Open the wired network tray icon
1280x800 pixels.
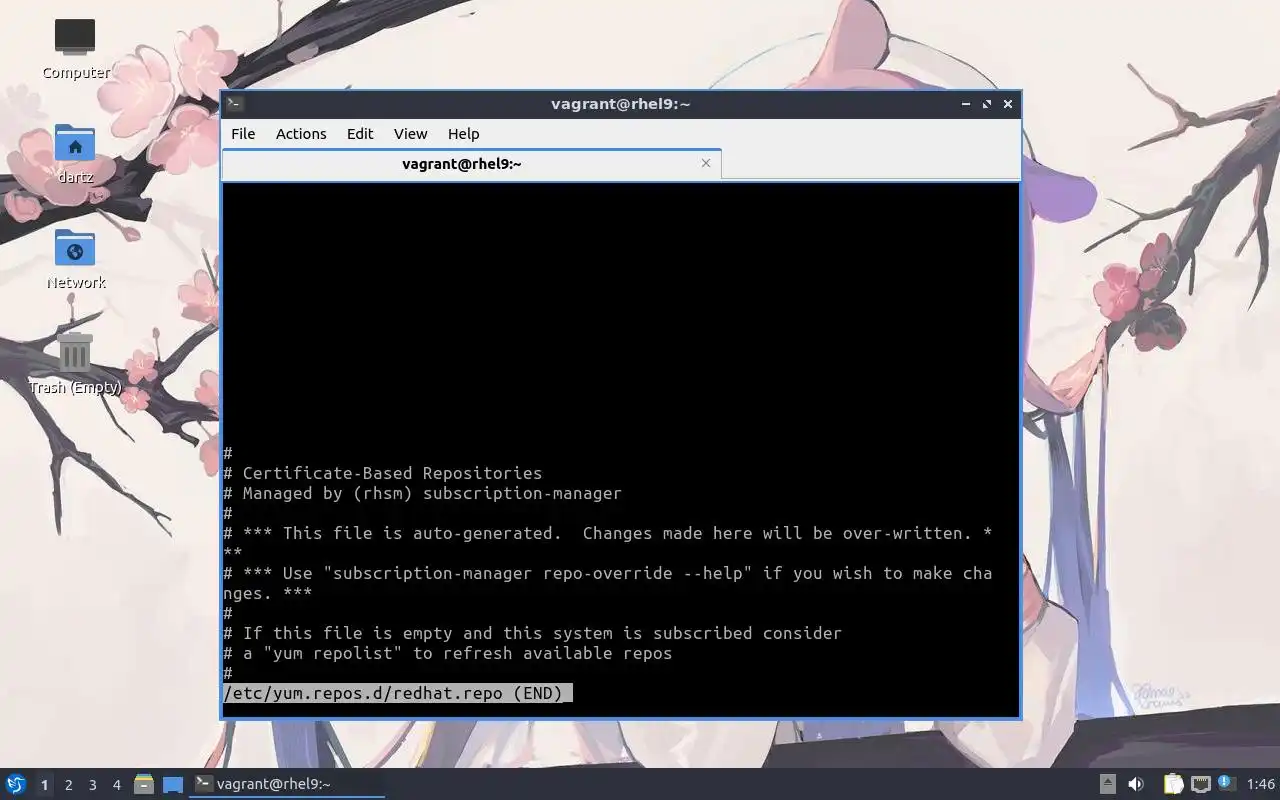point(1201,784)
